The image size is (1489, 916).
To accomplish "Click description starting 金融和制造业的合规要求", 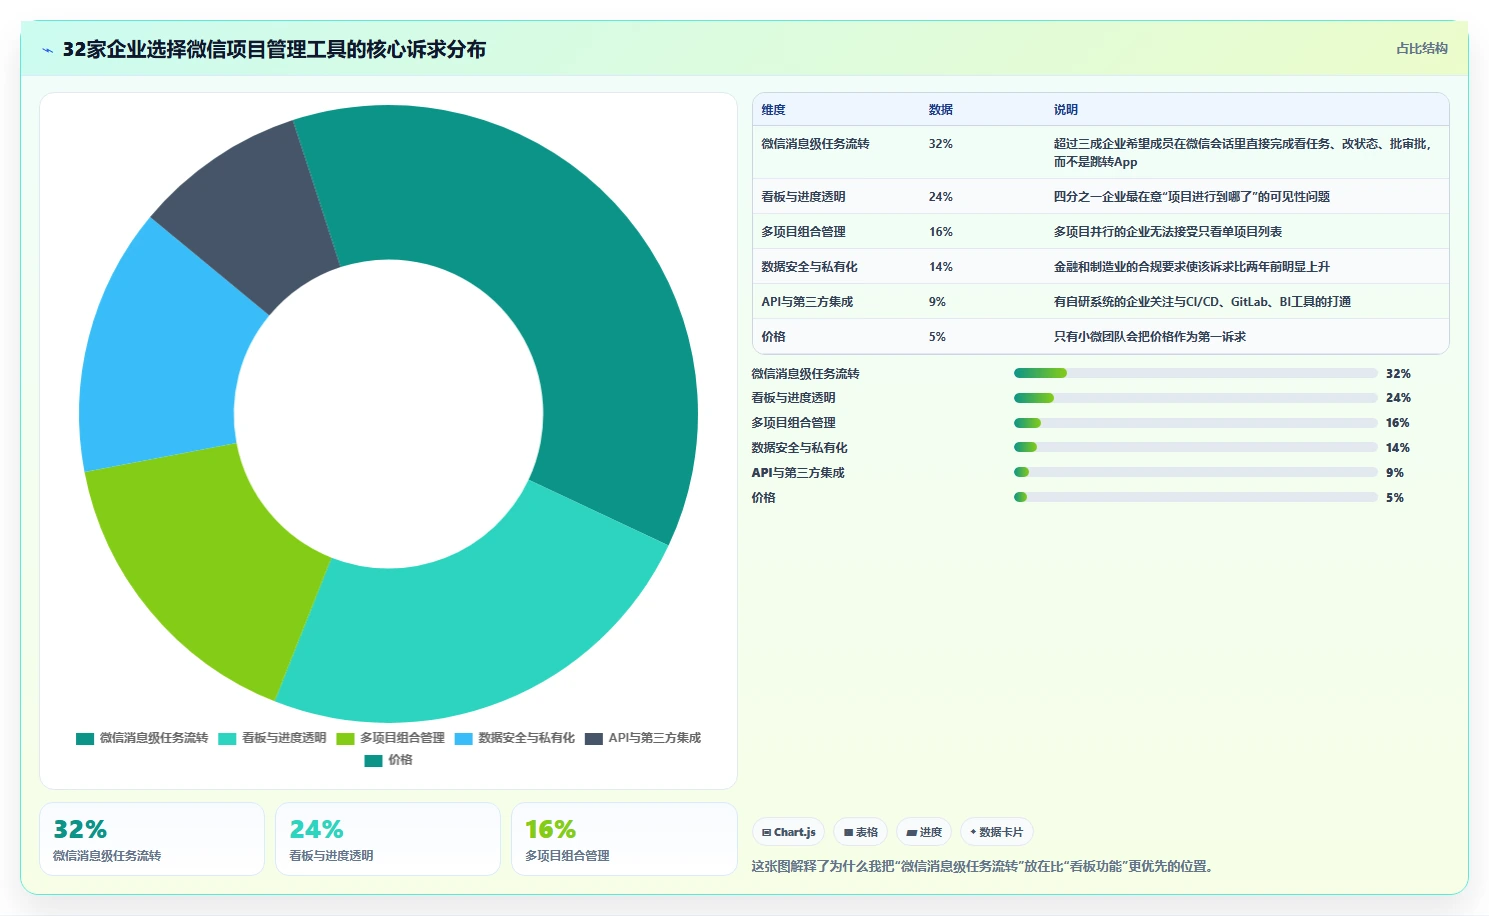I will click(x=1192, y=267).
